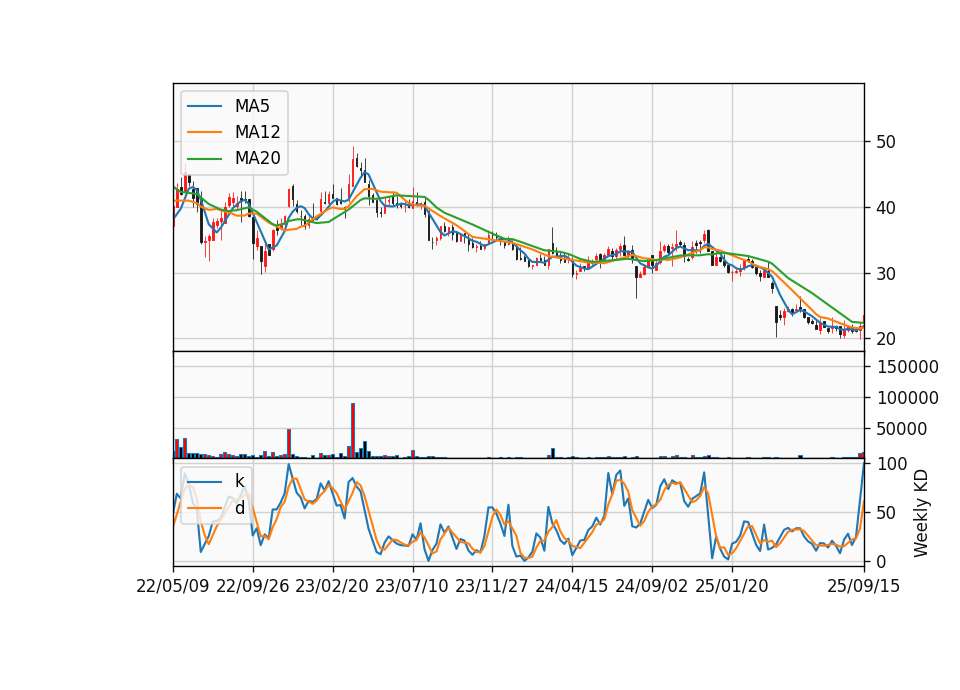This screenshot has width=960, height=690.
Task: Click the 24/09/02 date axis label
Action: [x=651, y=586]
